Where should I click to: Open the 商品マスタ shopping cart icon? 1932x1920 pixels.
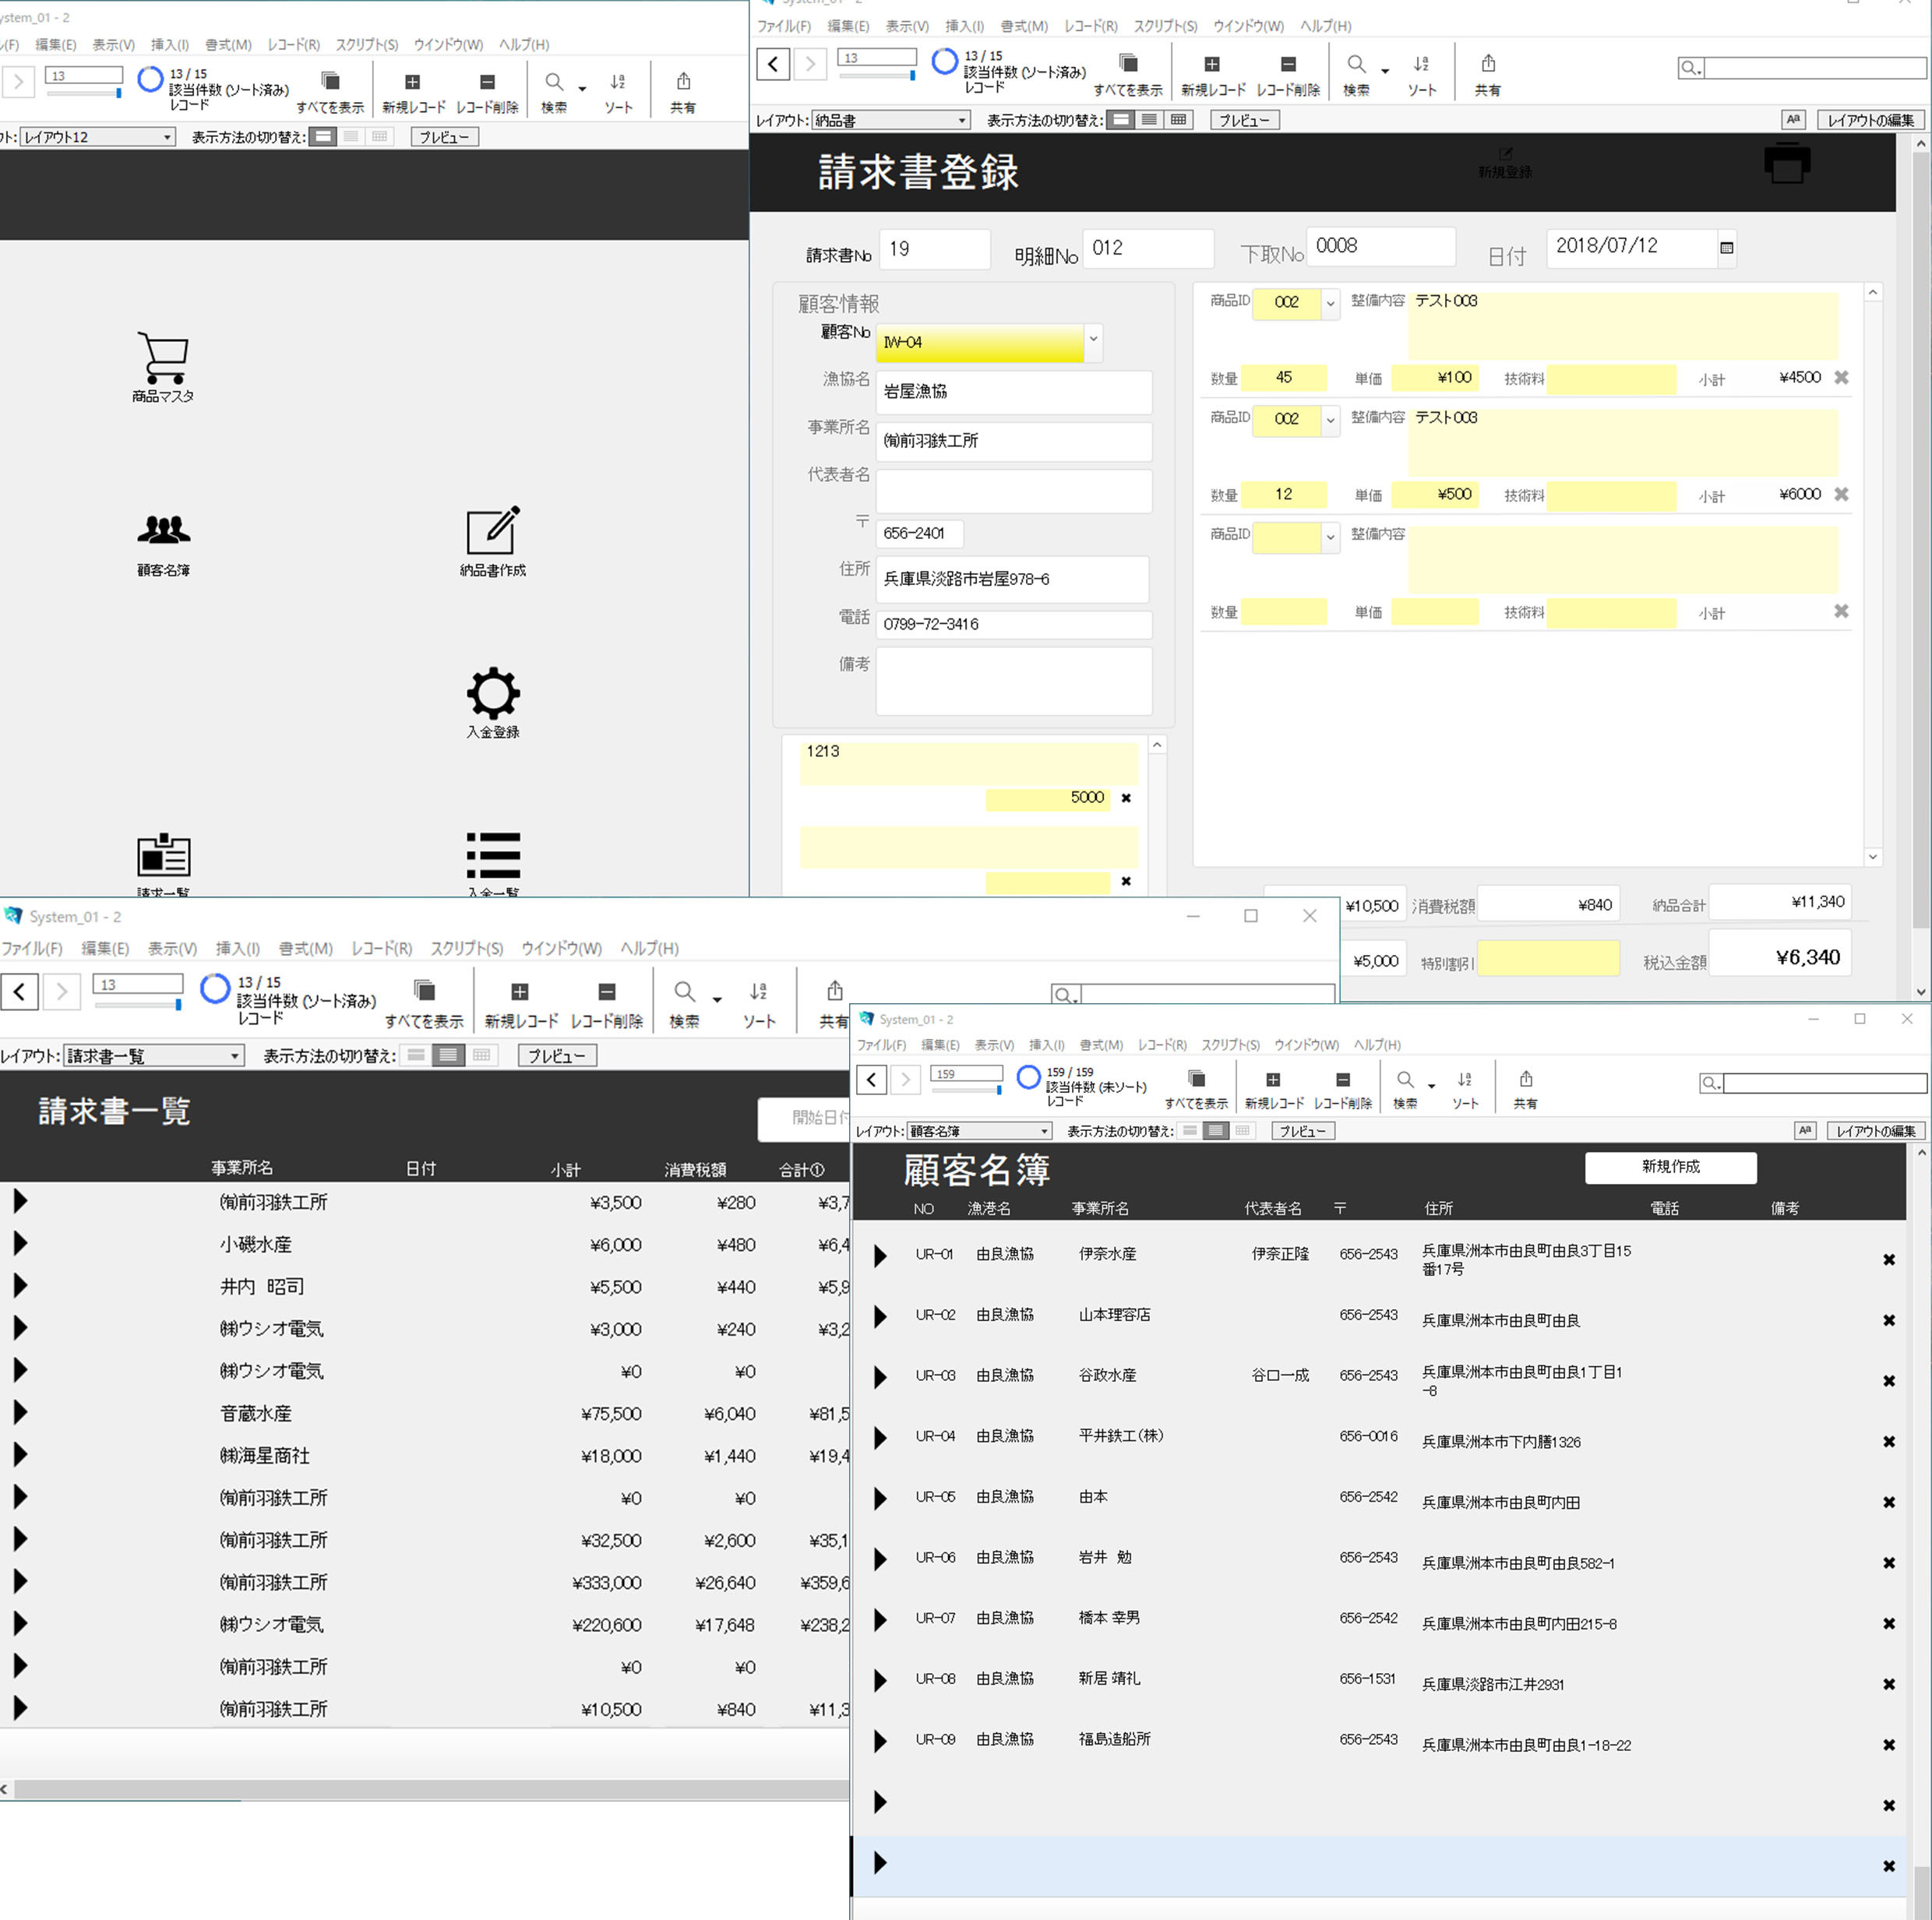[x=163, y=358]
